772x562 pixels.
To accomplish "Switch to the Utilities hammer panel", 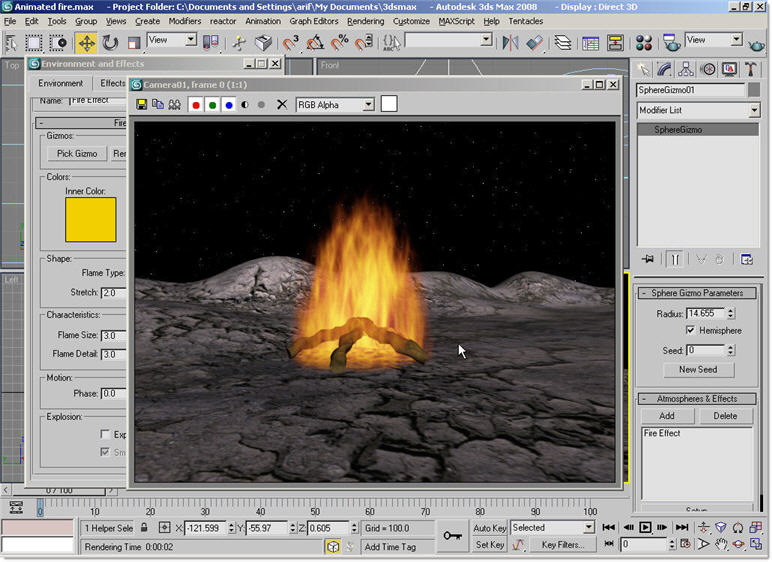I will click(x=753, y=69).
